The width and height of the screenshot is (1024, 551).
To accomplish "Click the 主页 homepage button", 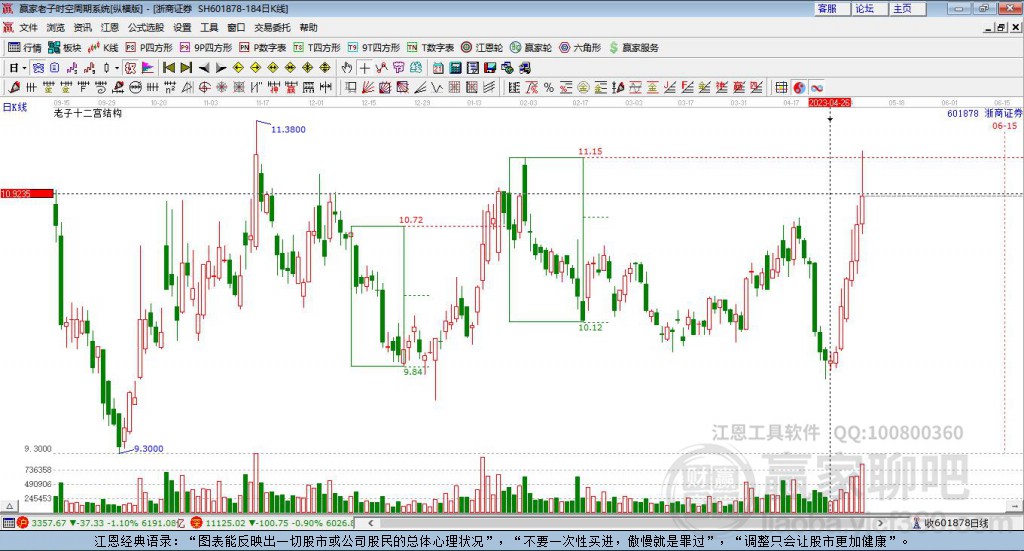I will coord(907,8).
